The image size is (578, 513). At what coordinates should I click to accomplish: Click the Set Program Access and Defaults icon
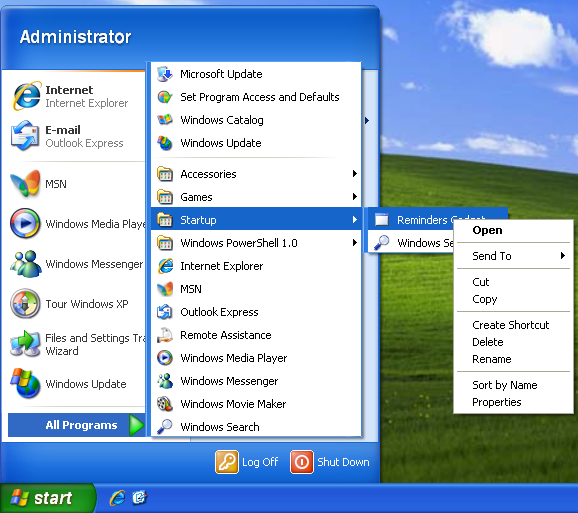point(165,97)
